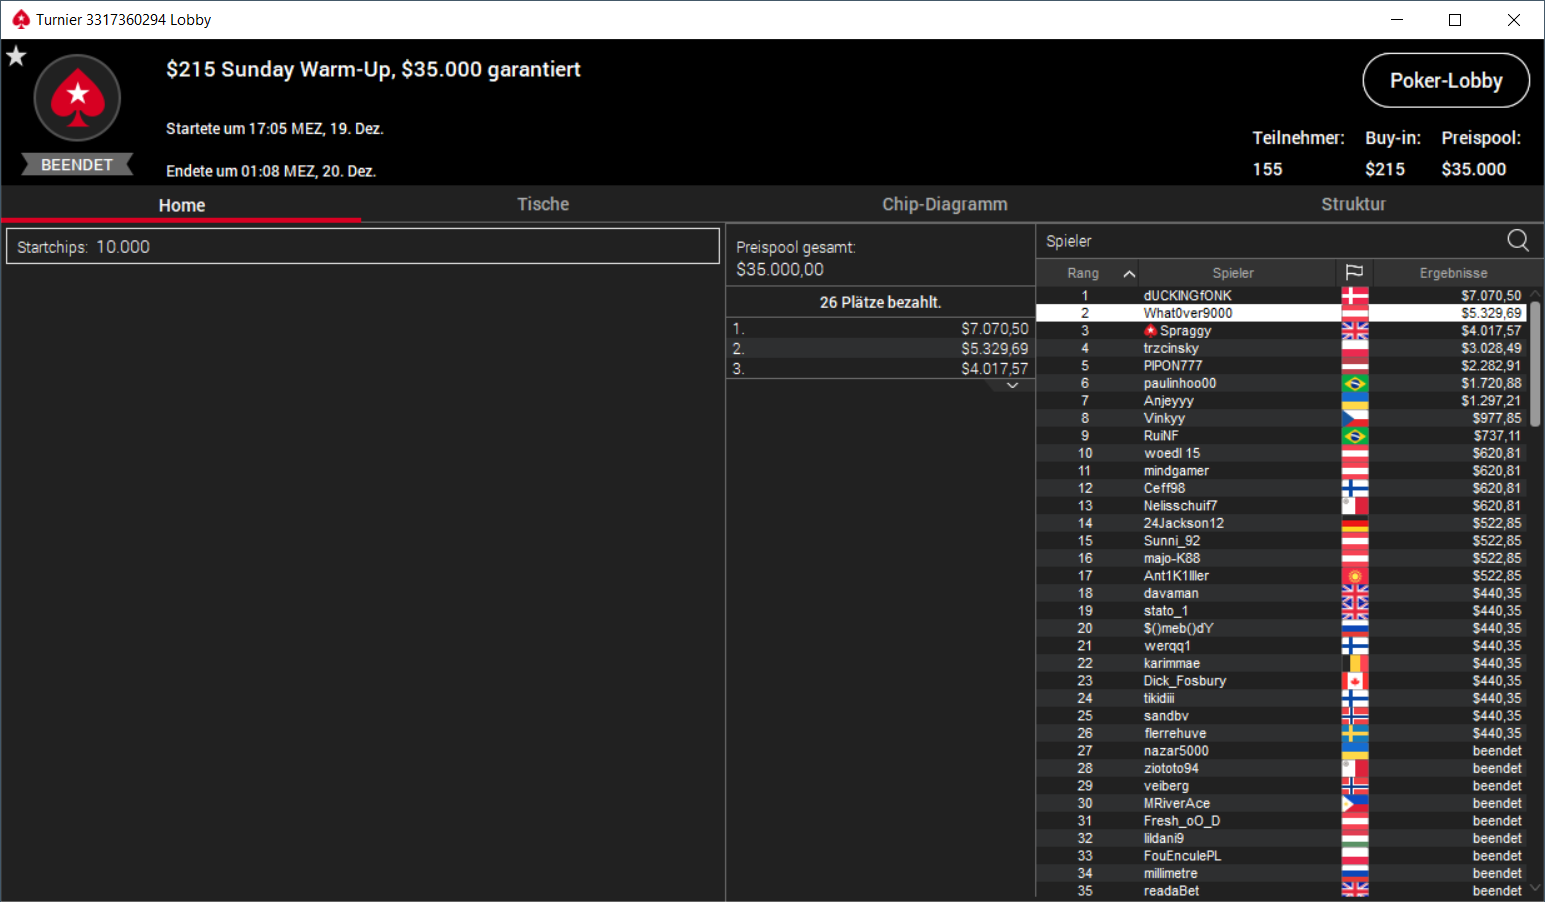The width and height of the screenshot is (1545, 902).
Task: Click the favorite star icon
Action: [16, 56]
